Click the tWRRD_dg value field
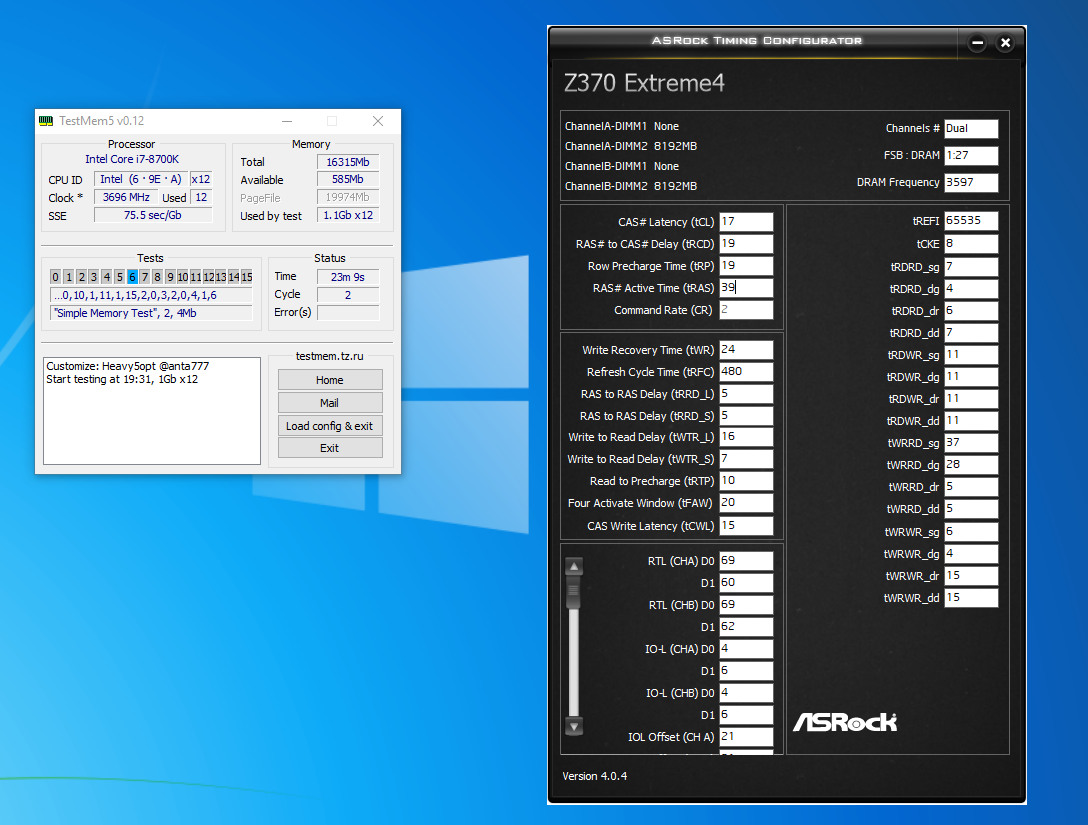Viewport: 1088px width, 825px height. tap(971, 465)
